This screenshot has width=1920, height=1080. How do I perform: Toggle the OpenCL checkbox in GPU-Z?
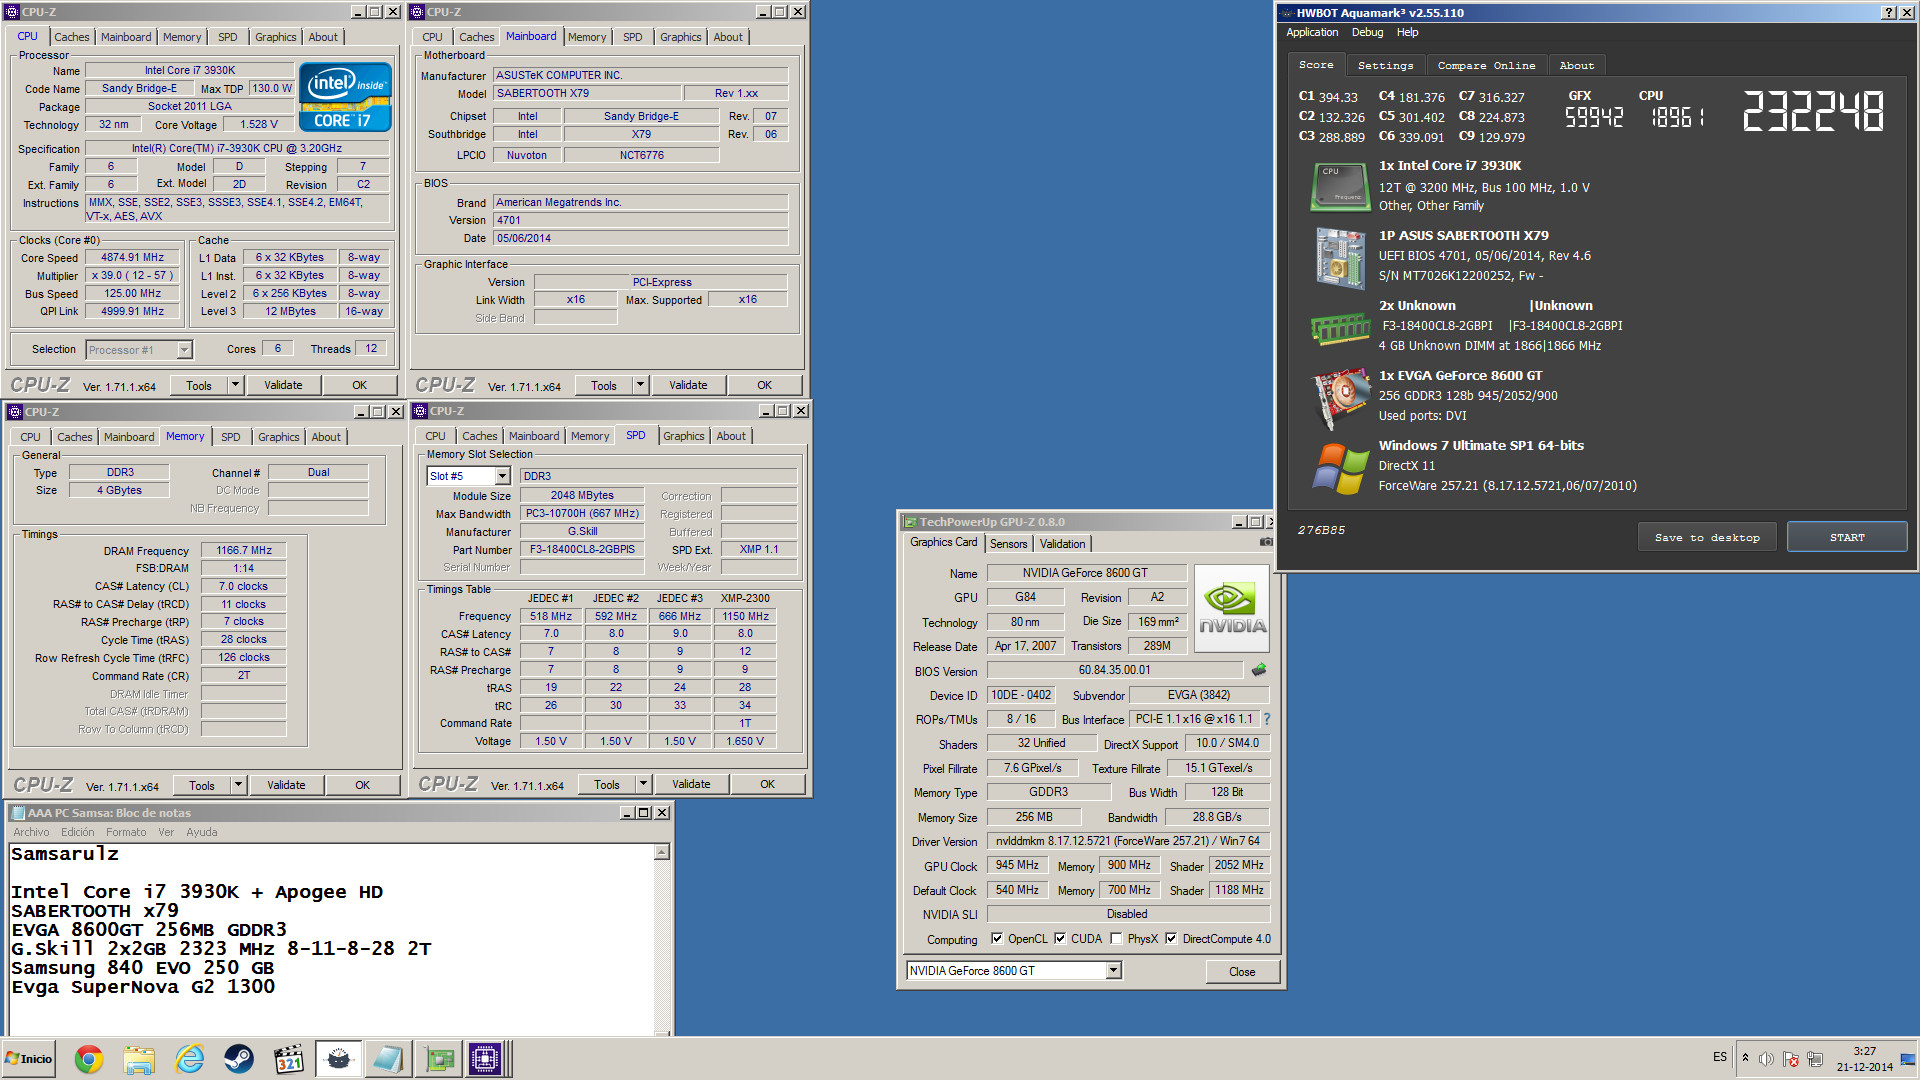tap(997, 939)
